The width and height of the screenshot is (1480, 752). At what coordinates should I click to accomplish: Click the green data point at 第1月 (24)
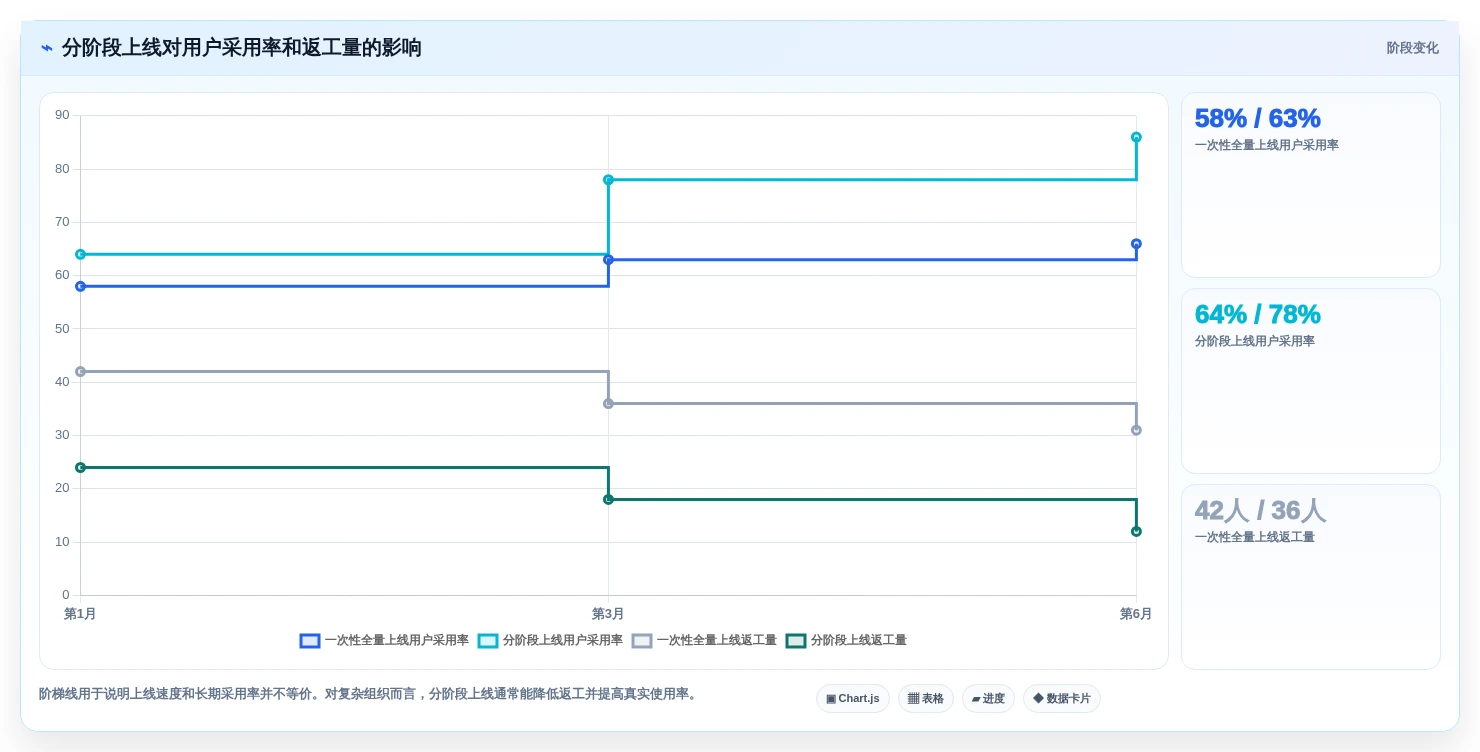coord(80,468)
